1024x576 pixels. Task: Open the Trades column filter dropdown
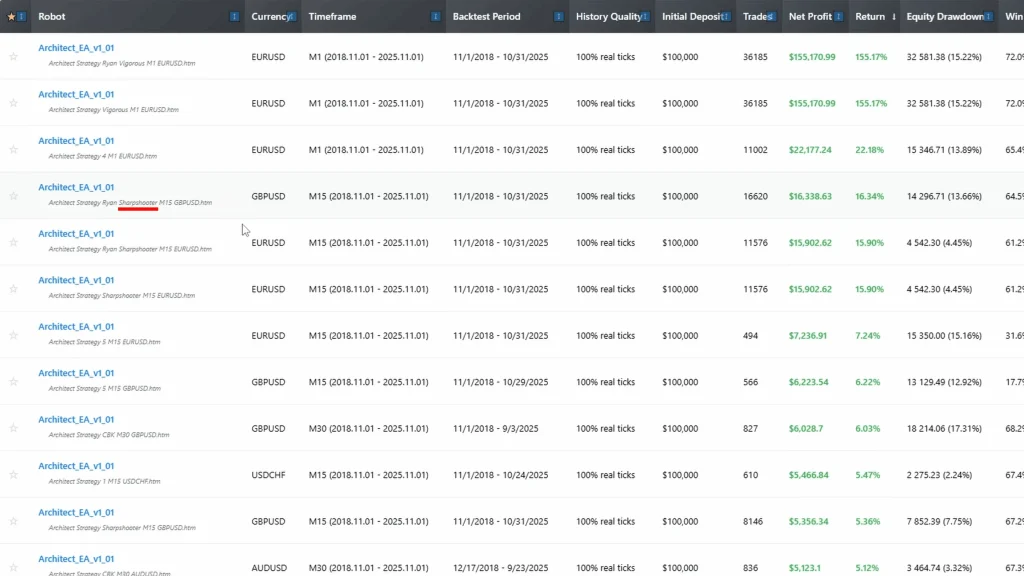point(771,17)
